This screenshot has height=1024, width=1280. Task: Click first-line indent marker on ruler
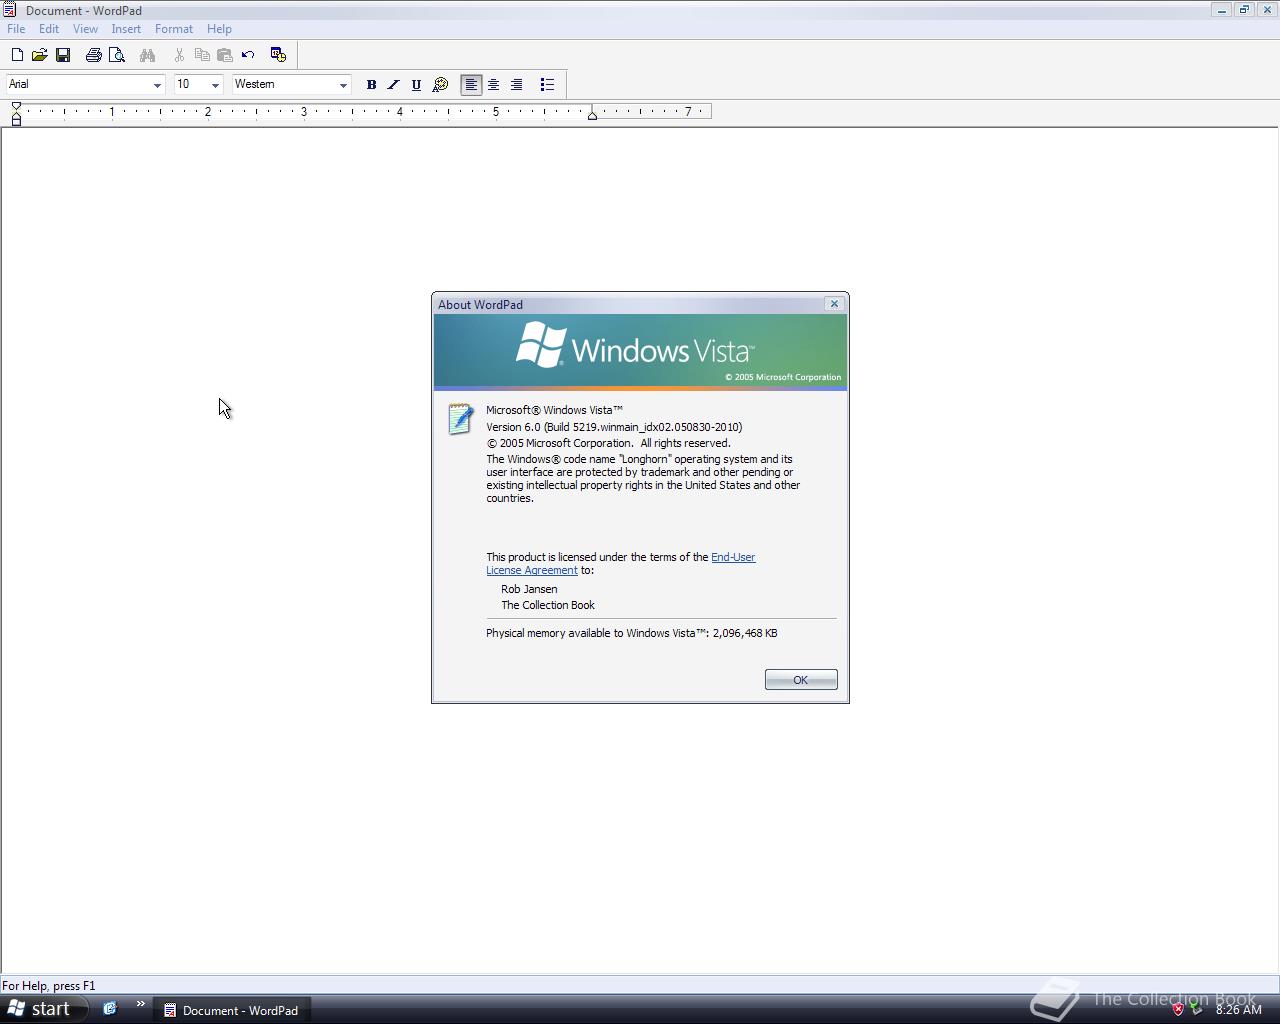[x=16, y=106]
